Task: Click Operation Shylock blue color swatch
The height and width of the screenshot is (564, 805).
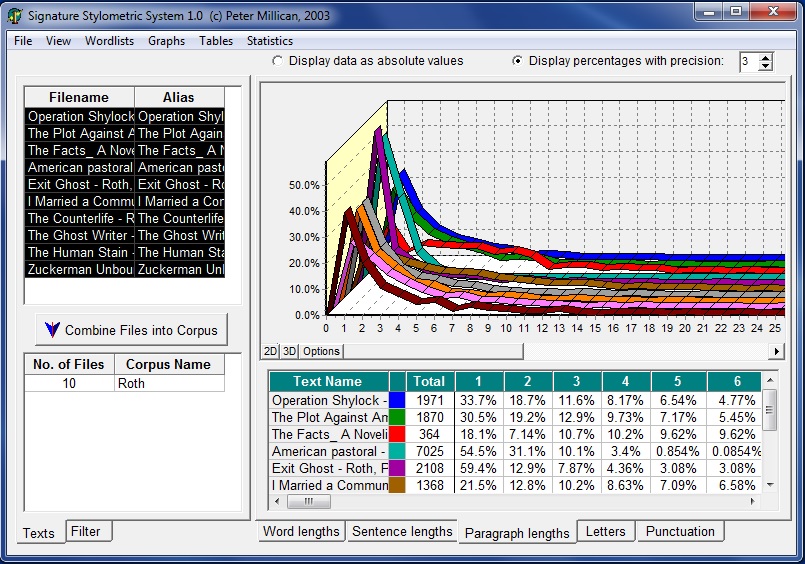Action: (397, 400)
